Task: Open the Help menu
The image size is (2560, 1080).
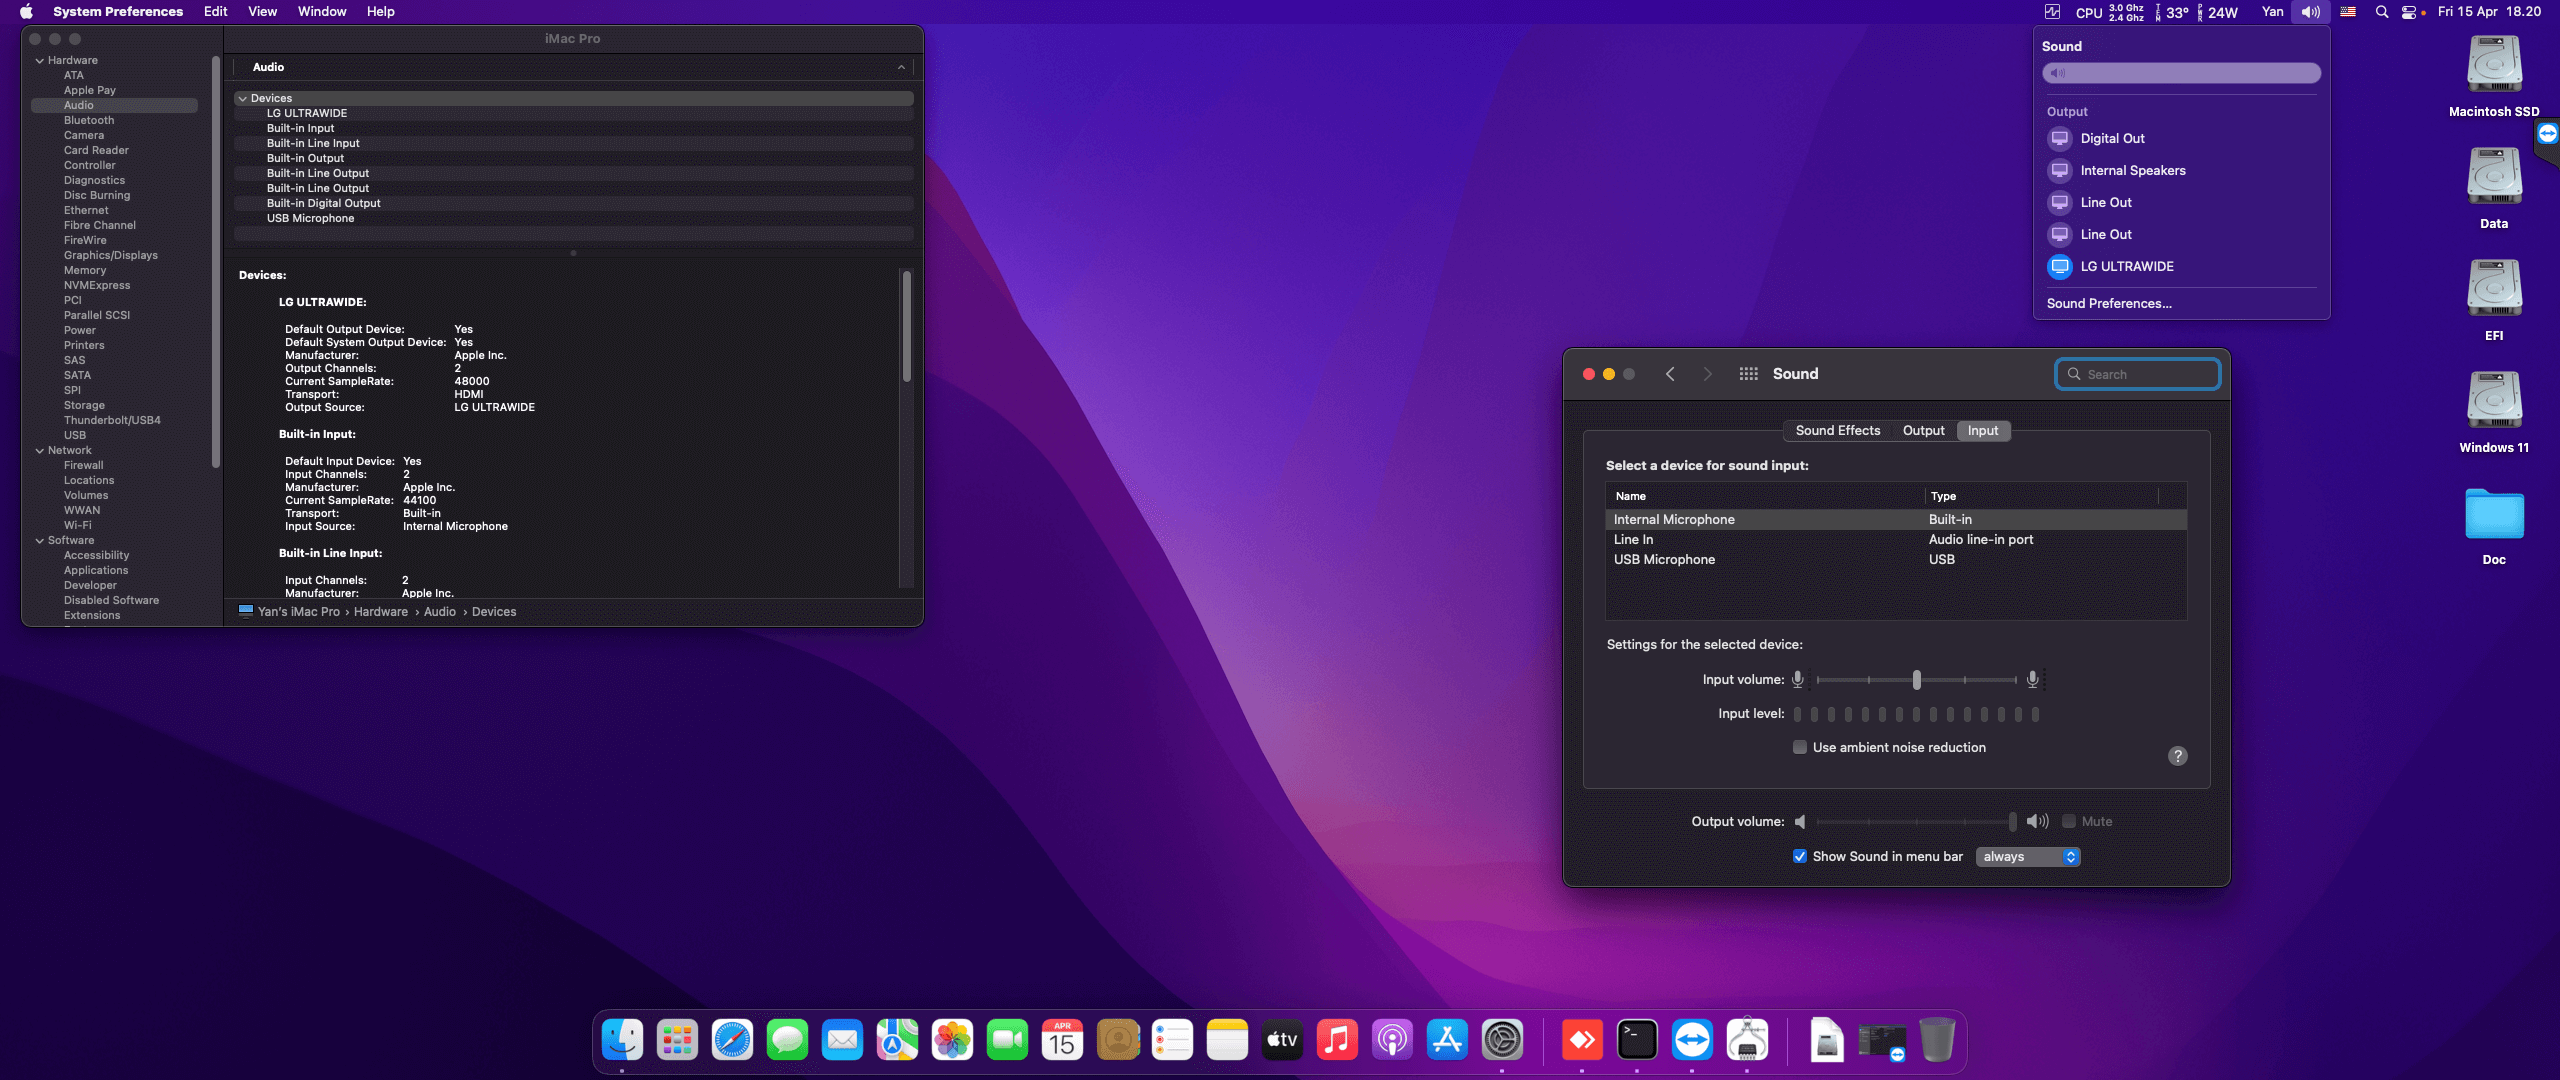Action: click(380, 12)
